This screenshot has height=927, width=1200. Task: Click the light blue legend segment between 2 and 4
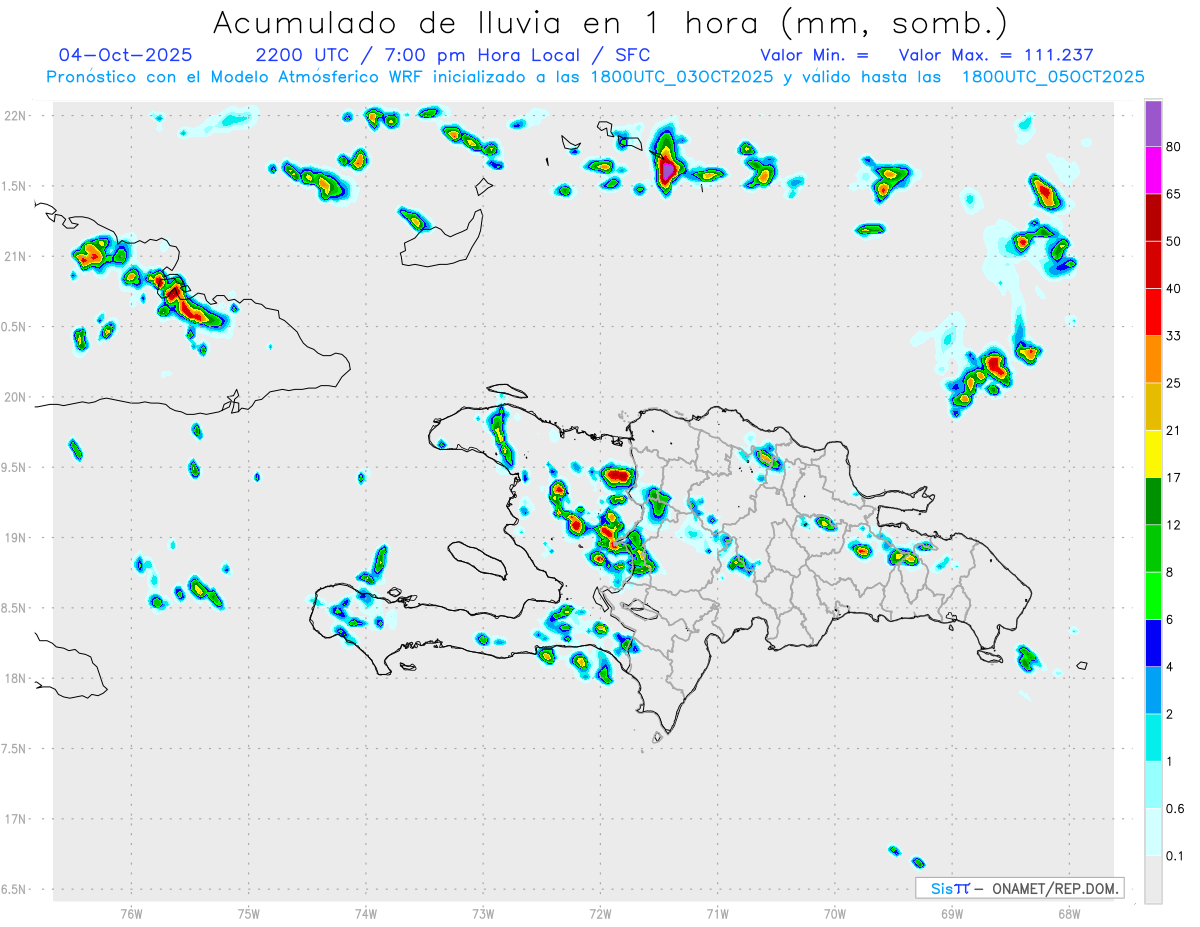[x=1153, y=690]
